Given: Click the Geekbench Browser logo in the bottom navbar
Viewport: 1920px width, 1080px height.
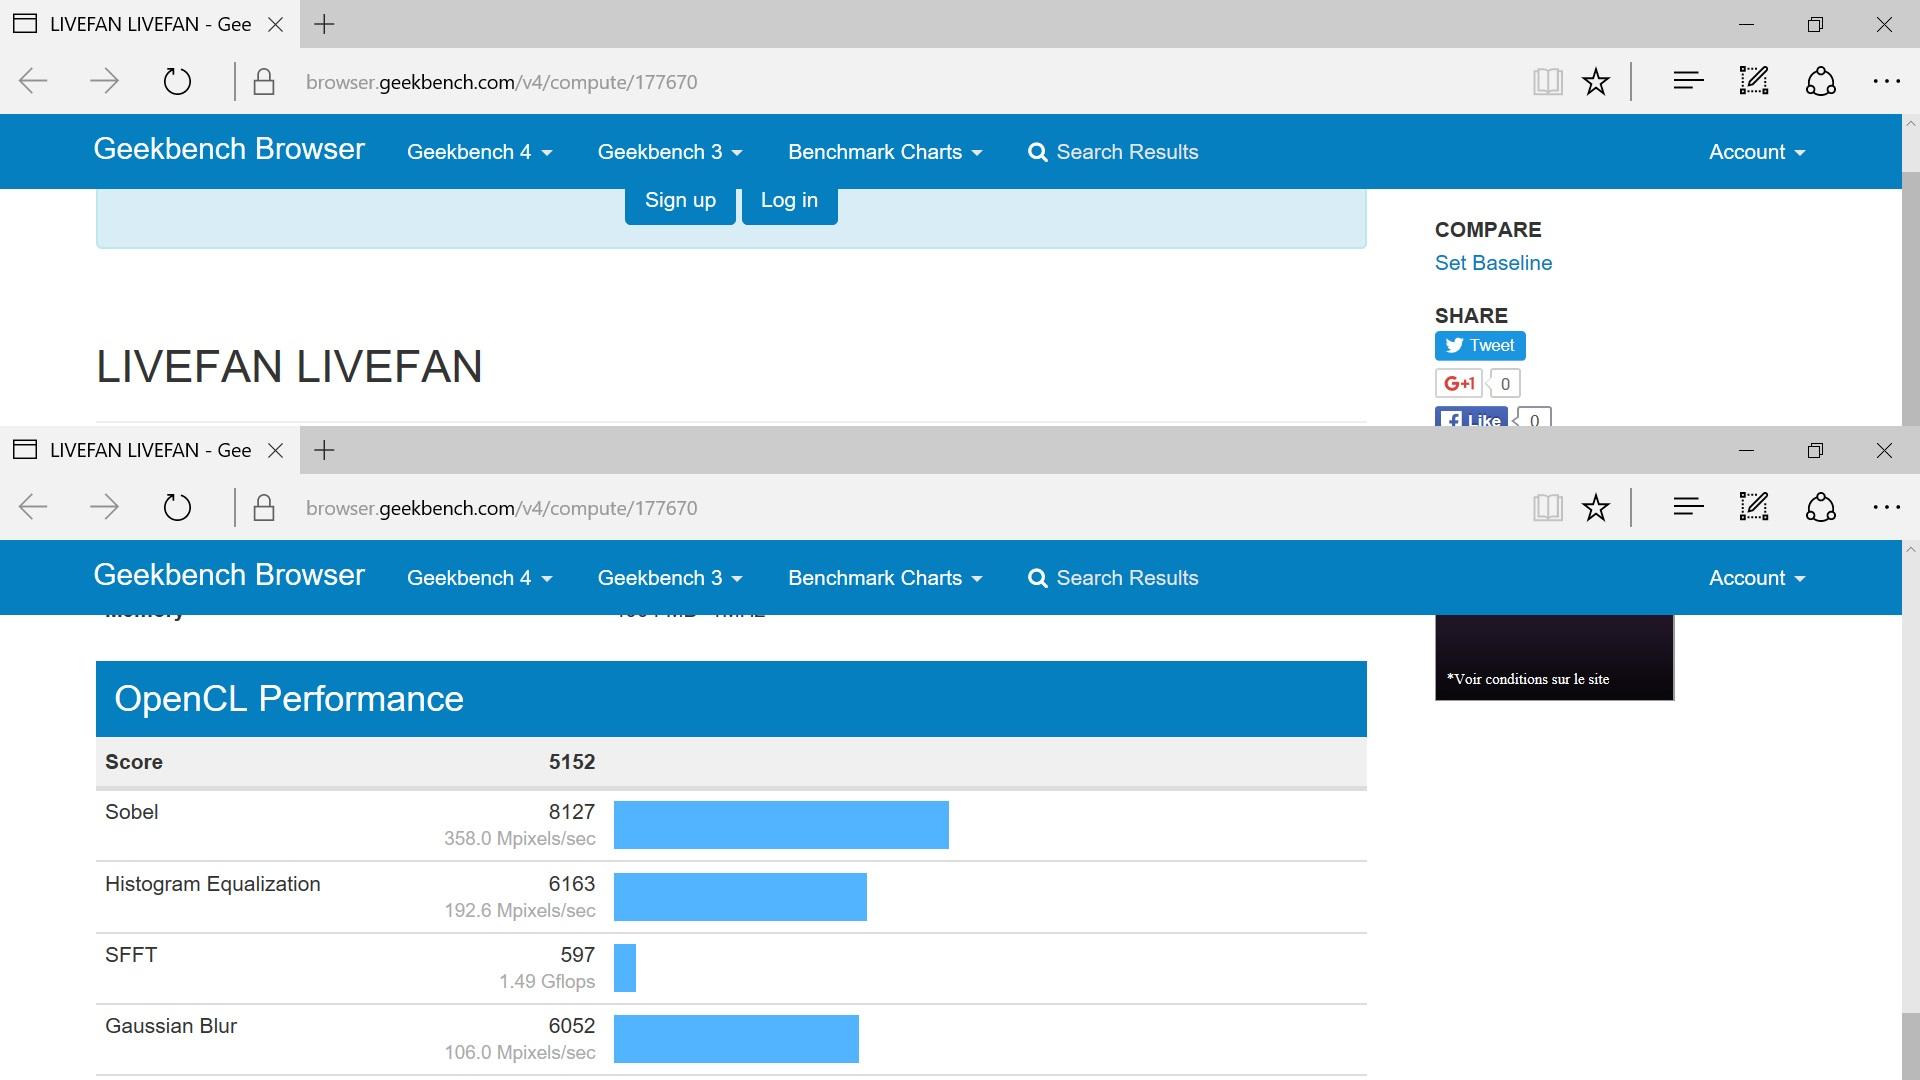Looking at the screenshot, I should [229, 575].
